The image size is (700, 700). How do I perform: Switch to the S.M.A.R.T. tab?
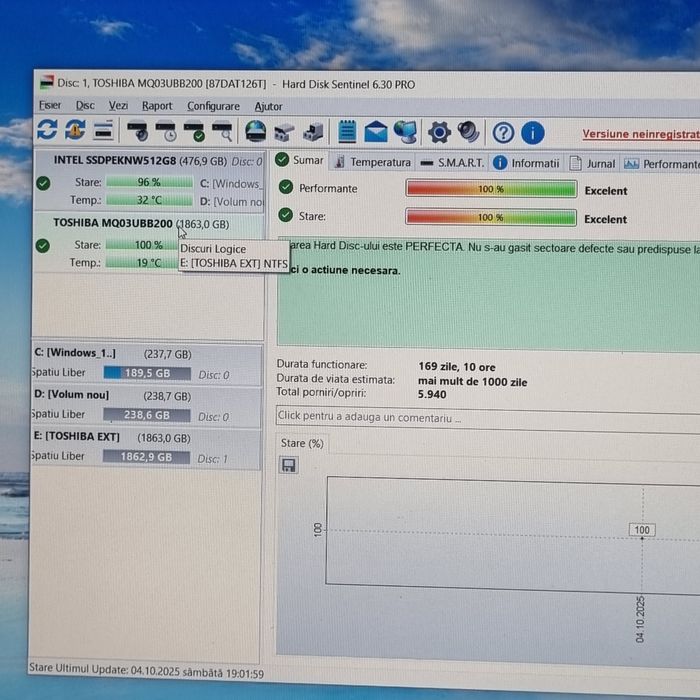point(452,163)
